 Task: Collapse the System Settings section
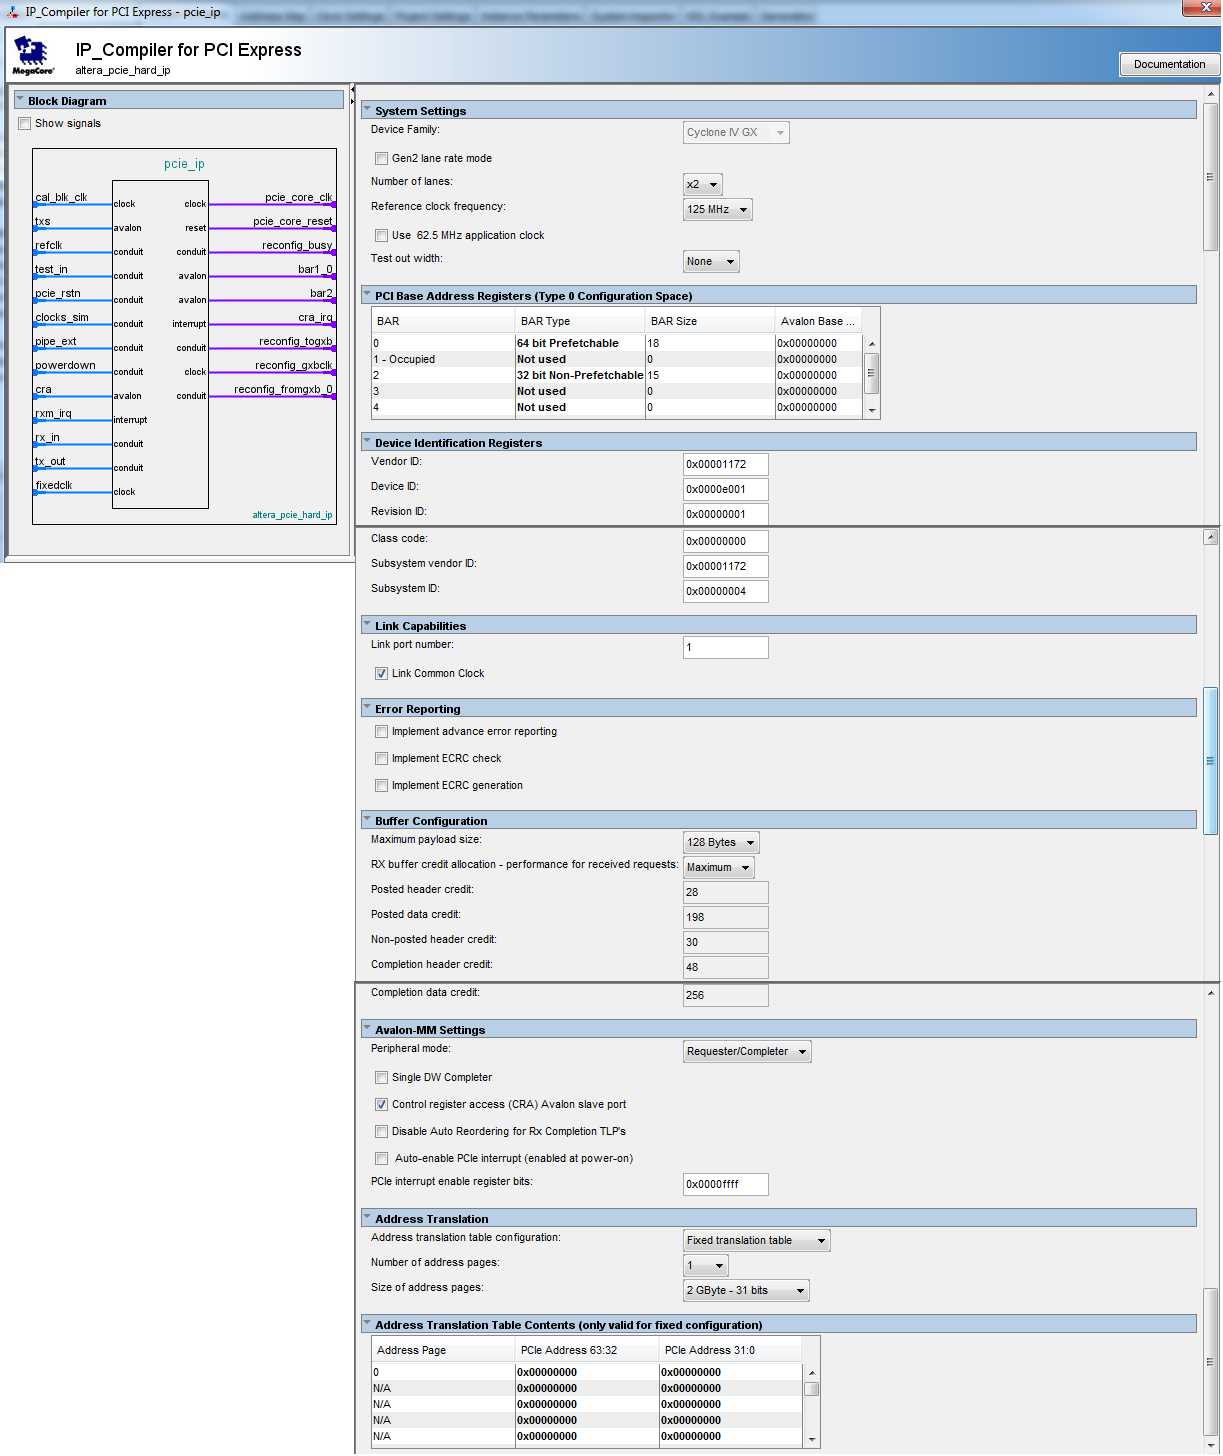coord(367,110)
